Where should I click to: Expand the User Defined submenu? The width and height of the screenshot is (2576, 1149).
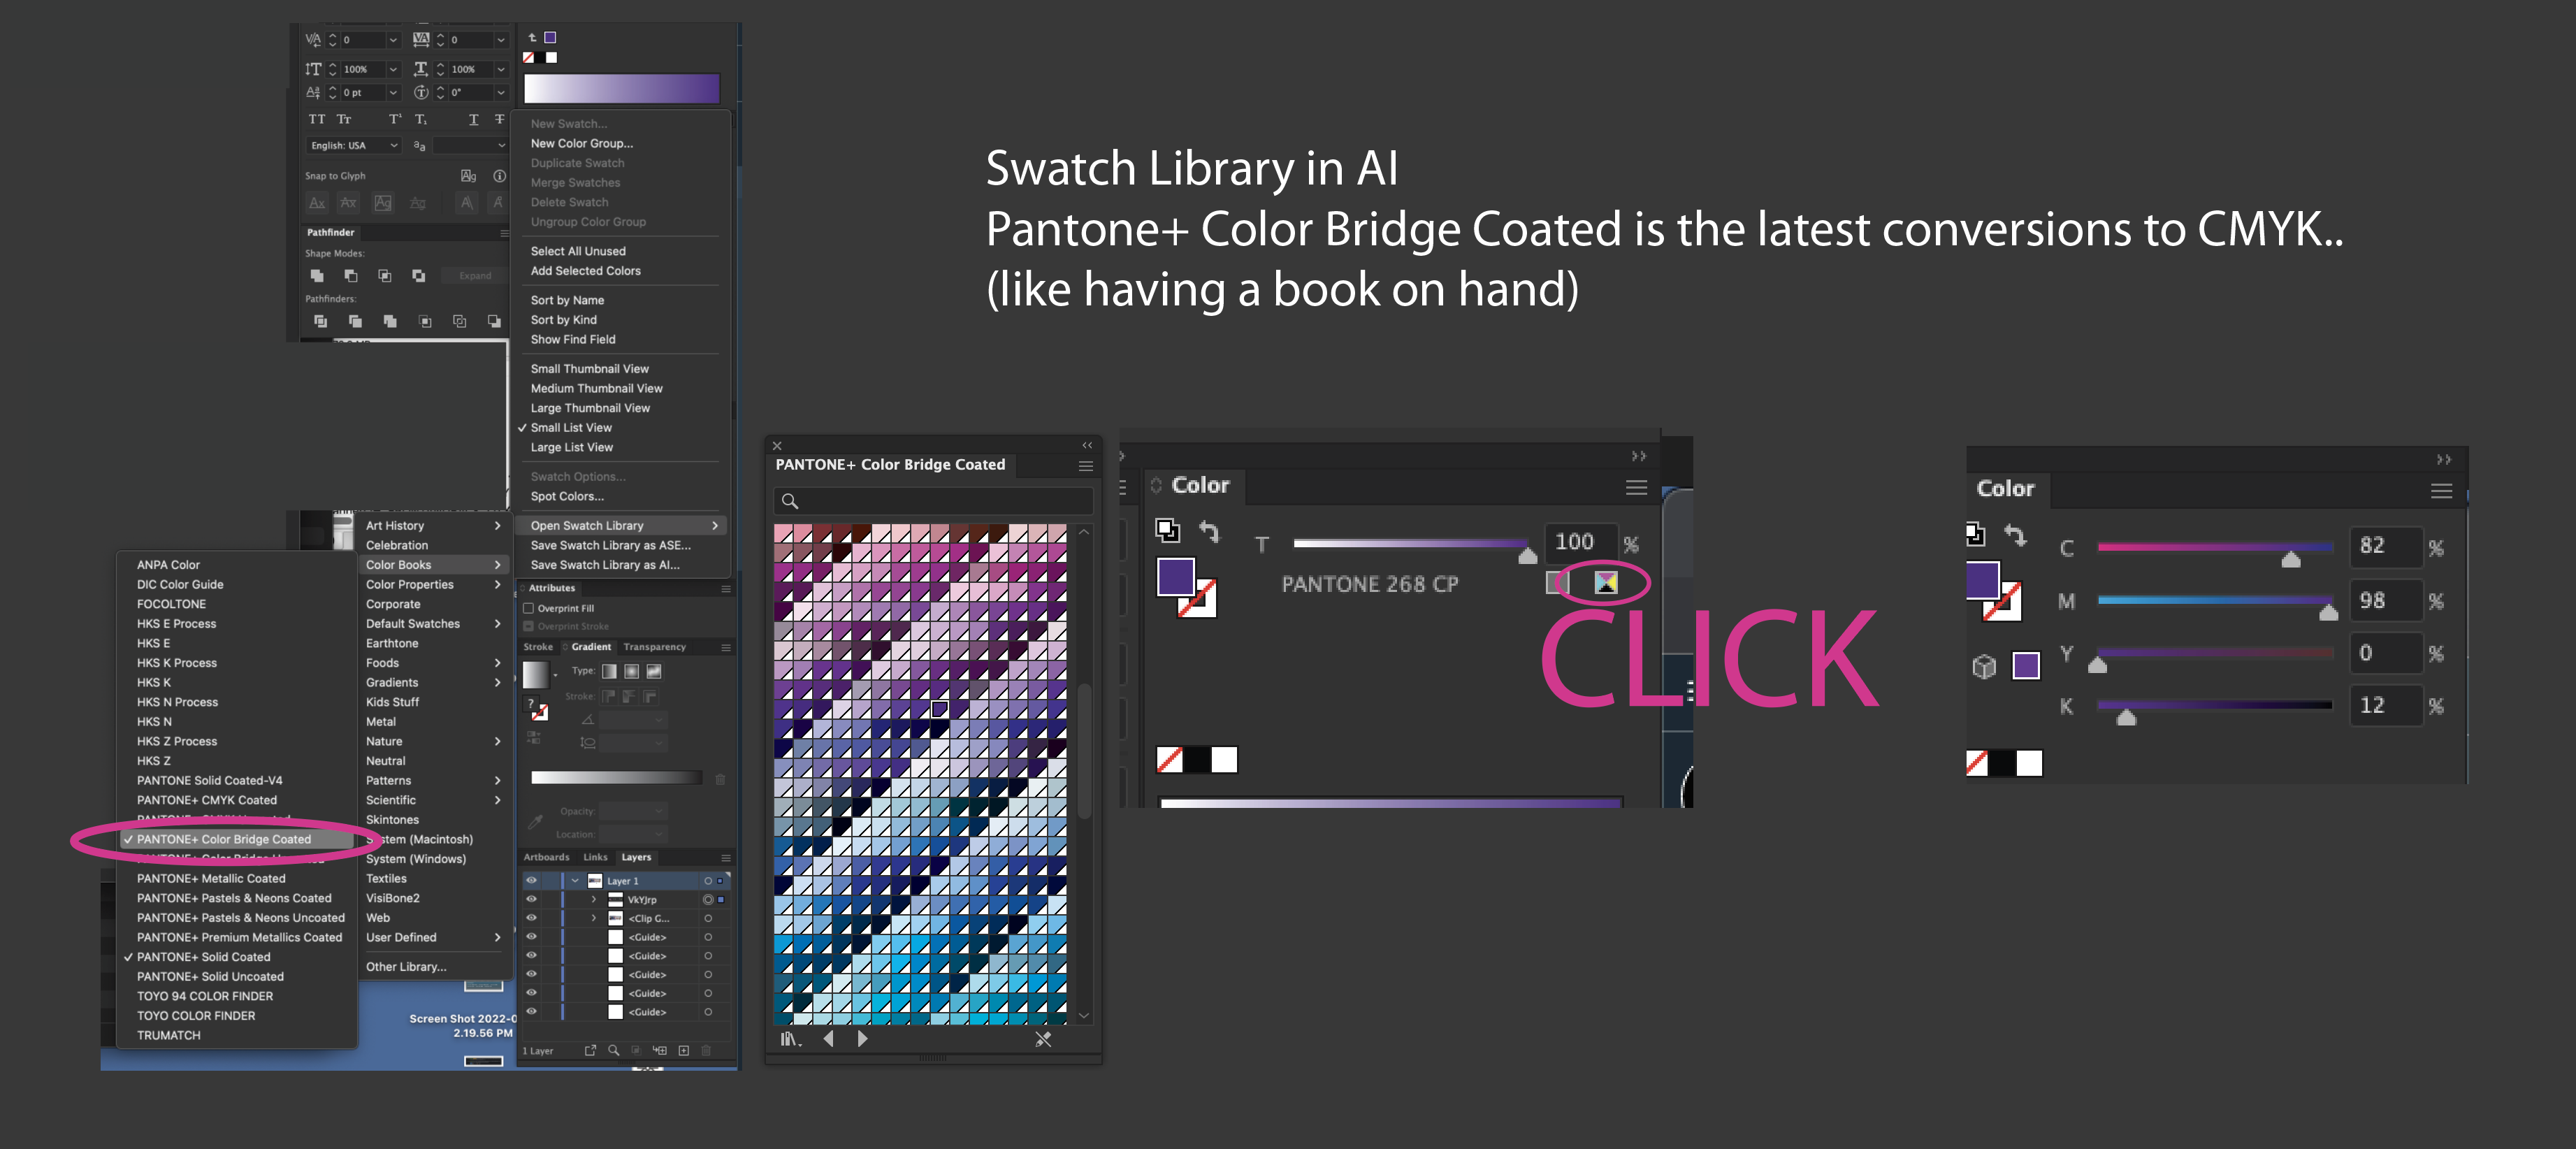[x=434, y=937]
